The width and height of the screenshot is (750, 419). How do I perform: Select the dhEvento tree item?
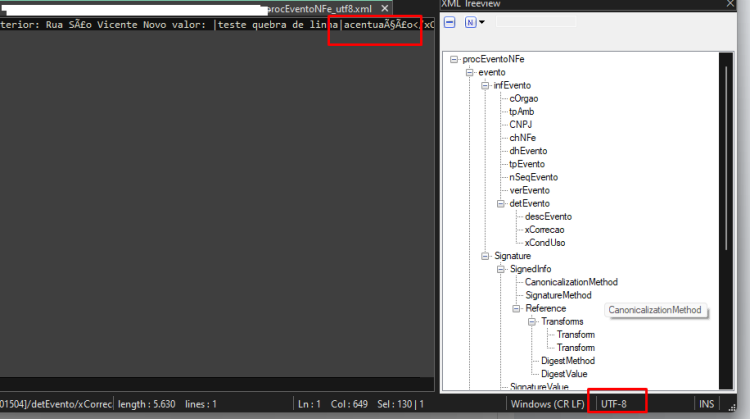528,151
